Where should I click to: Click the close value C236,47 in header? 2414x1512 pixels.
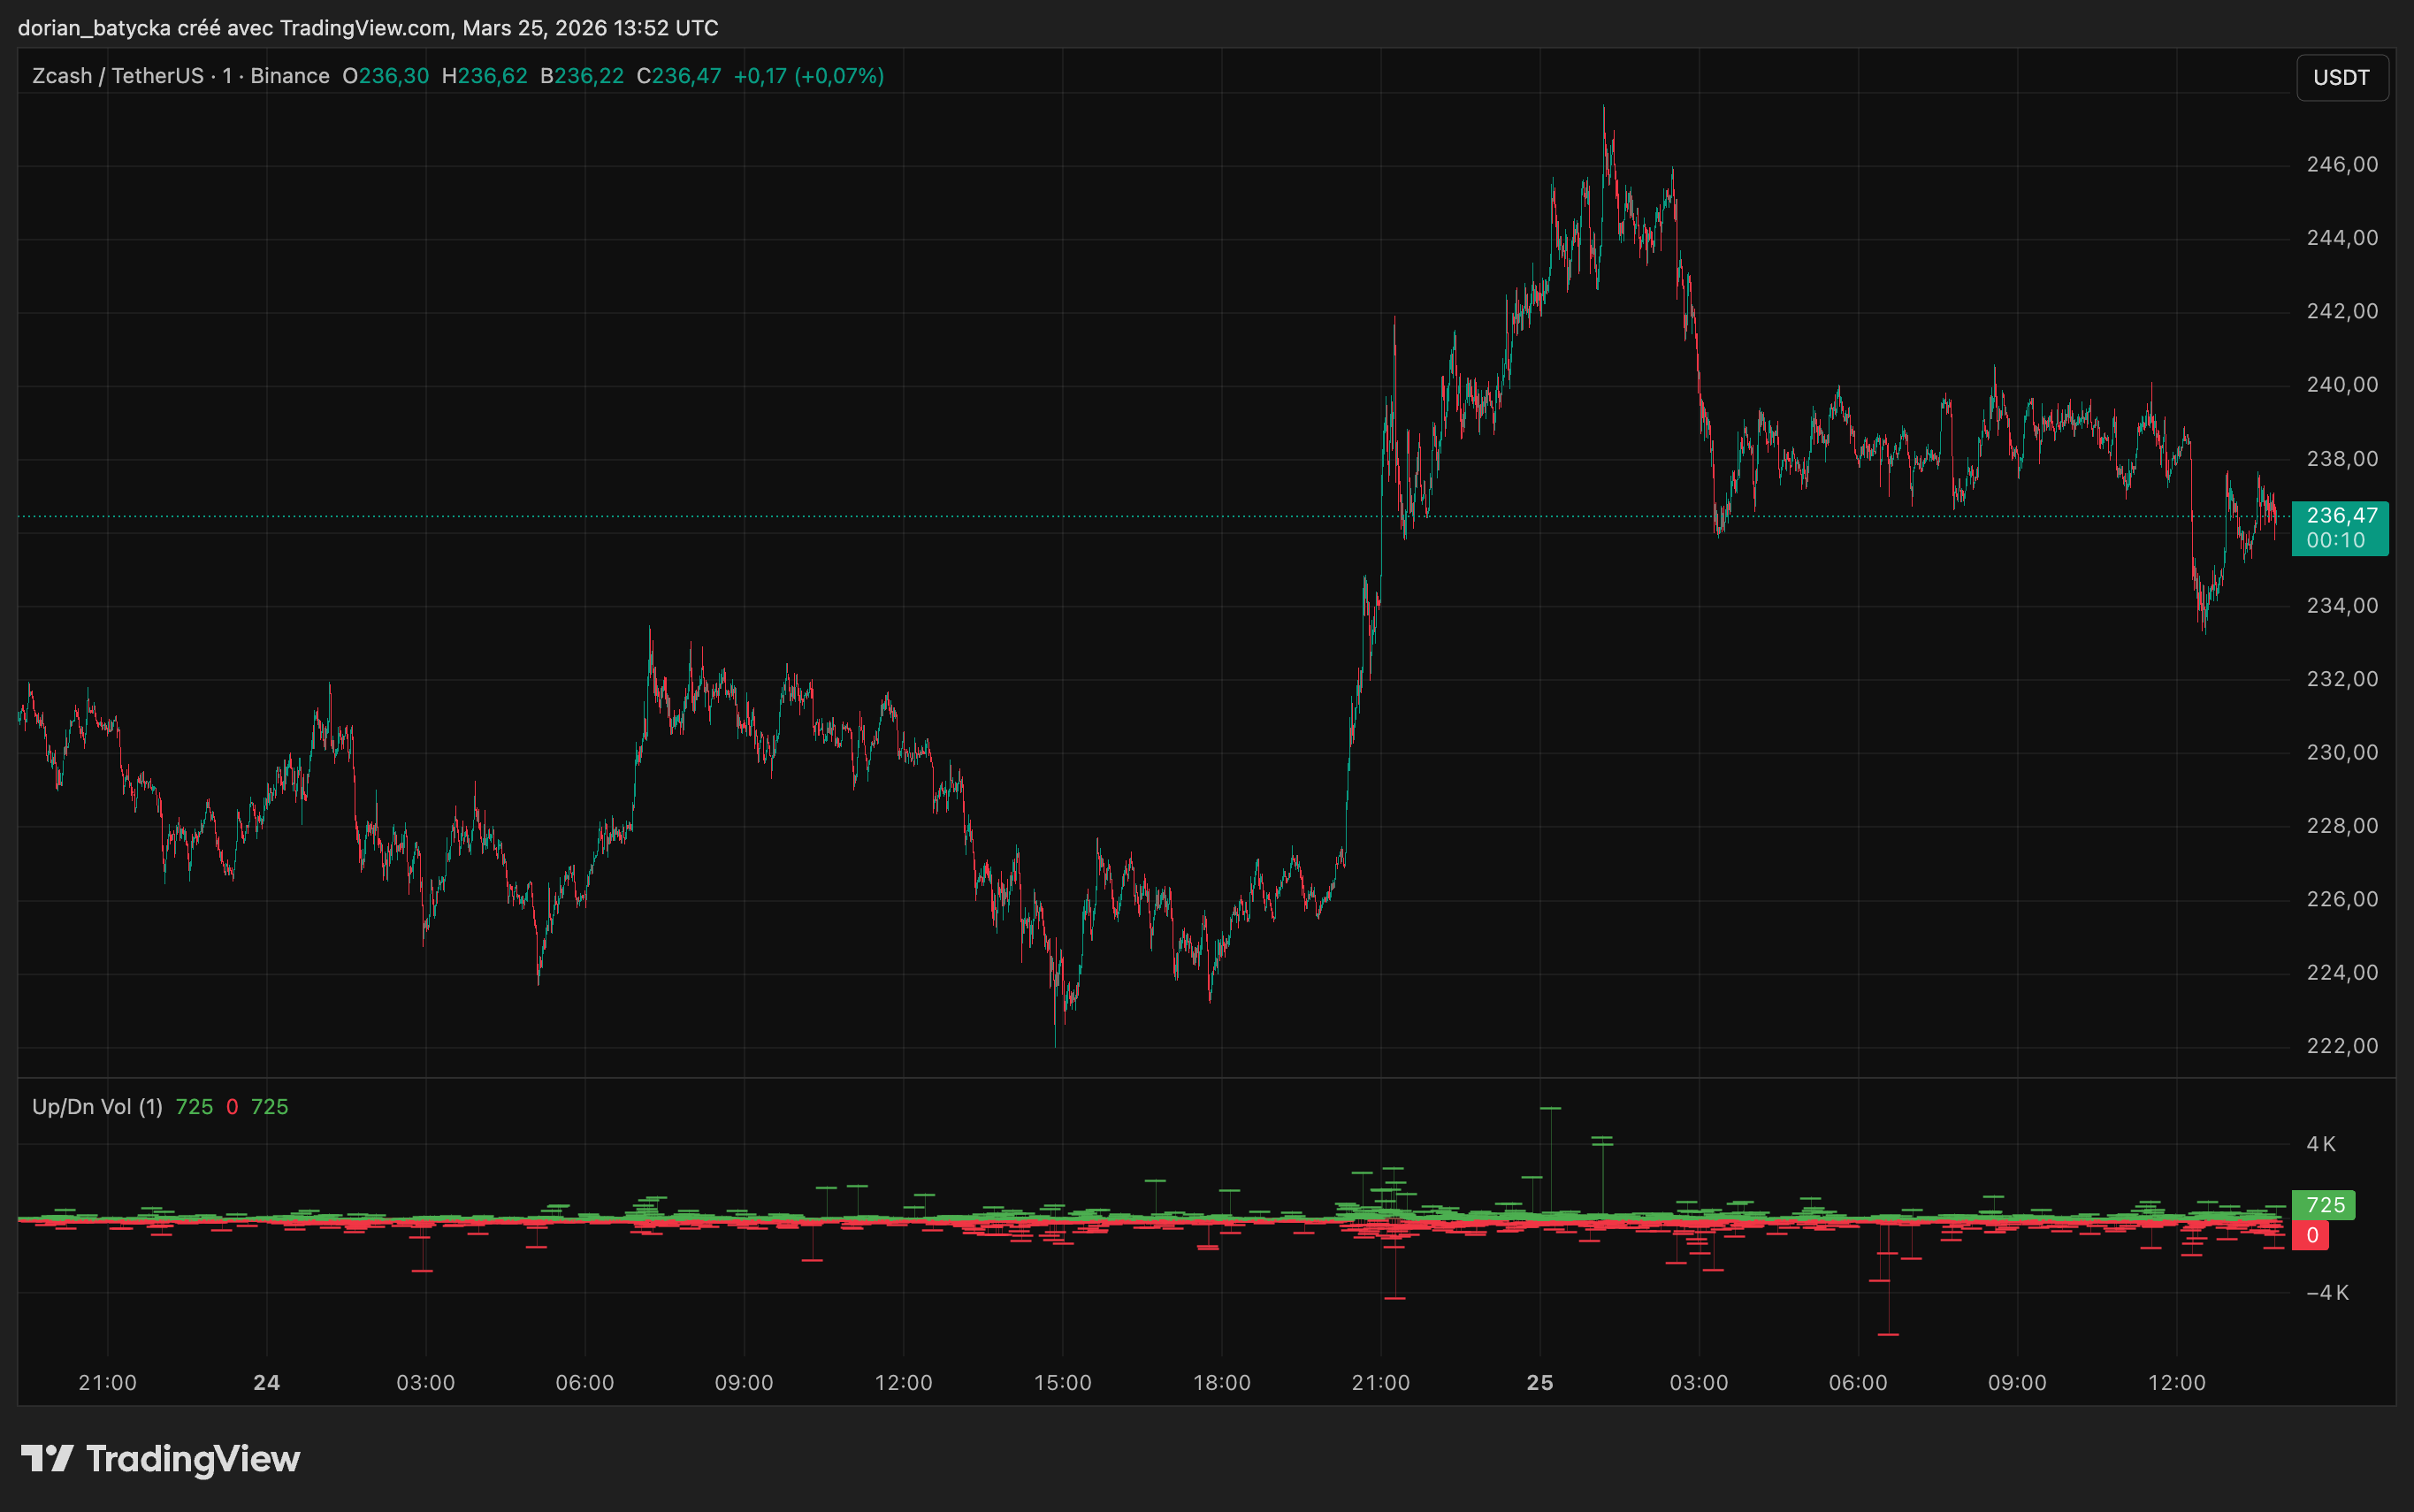pos(679,76)
